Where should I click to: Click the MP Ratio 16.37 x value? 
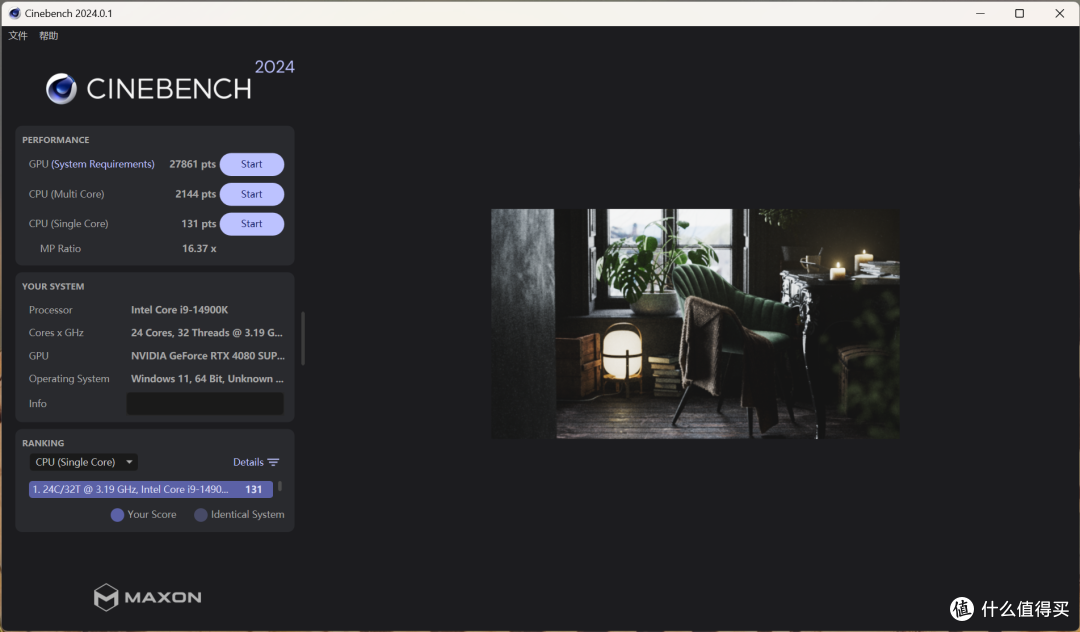199,249
